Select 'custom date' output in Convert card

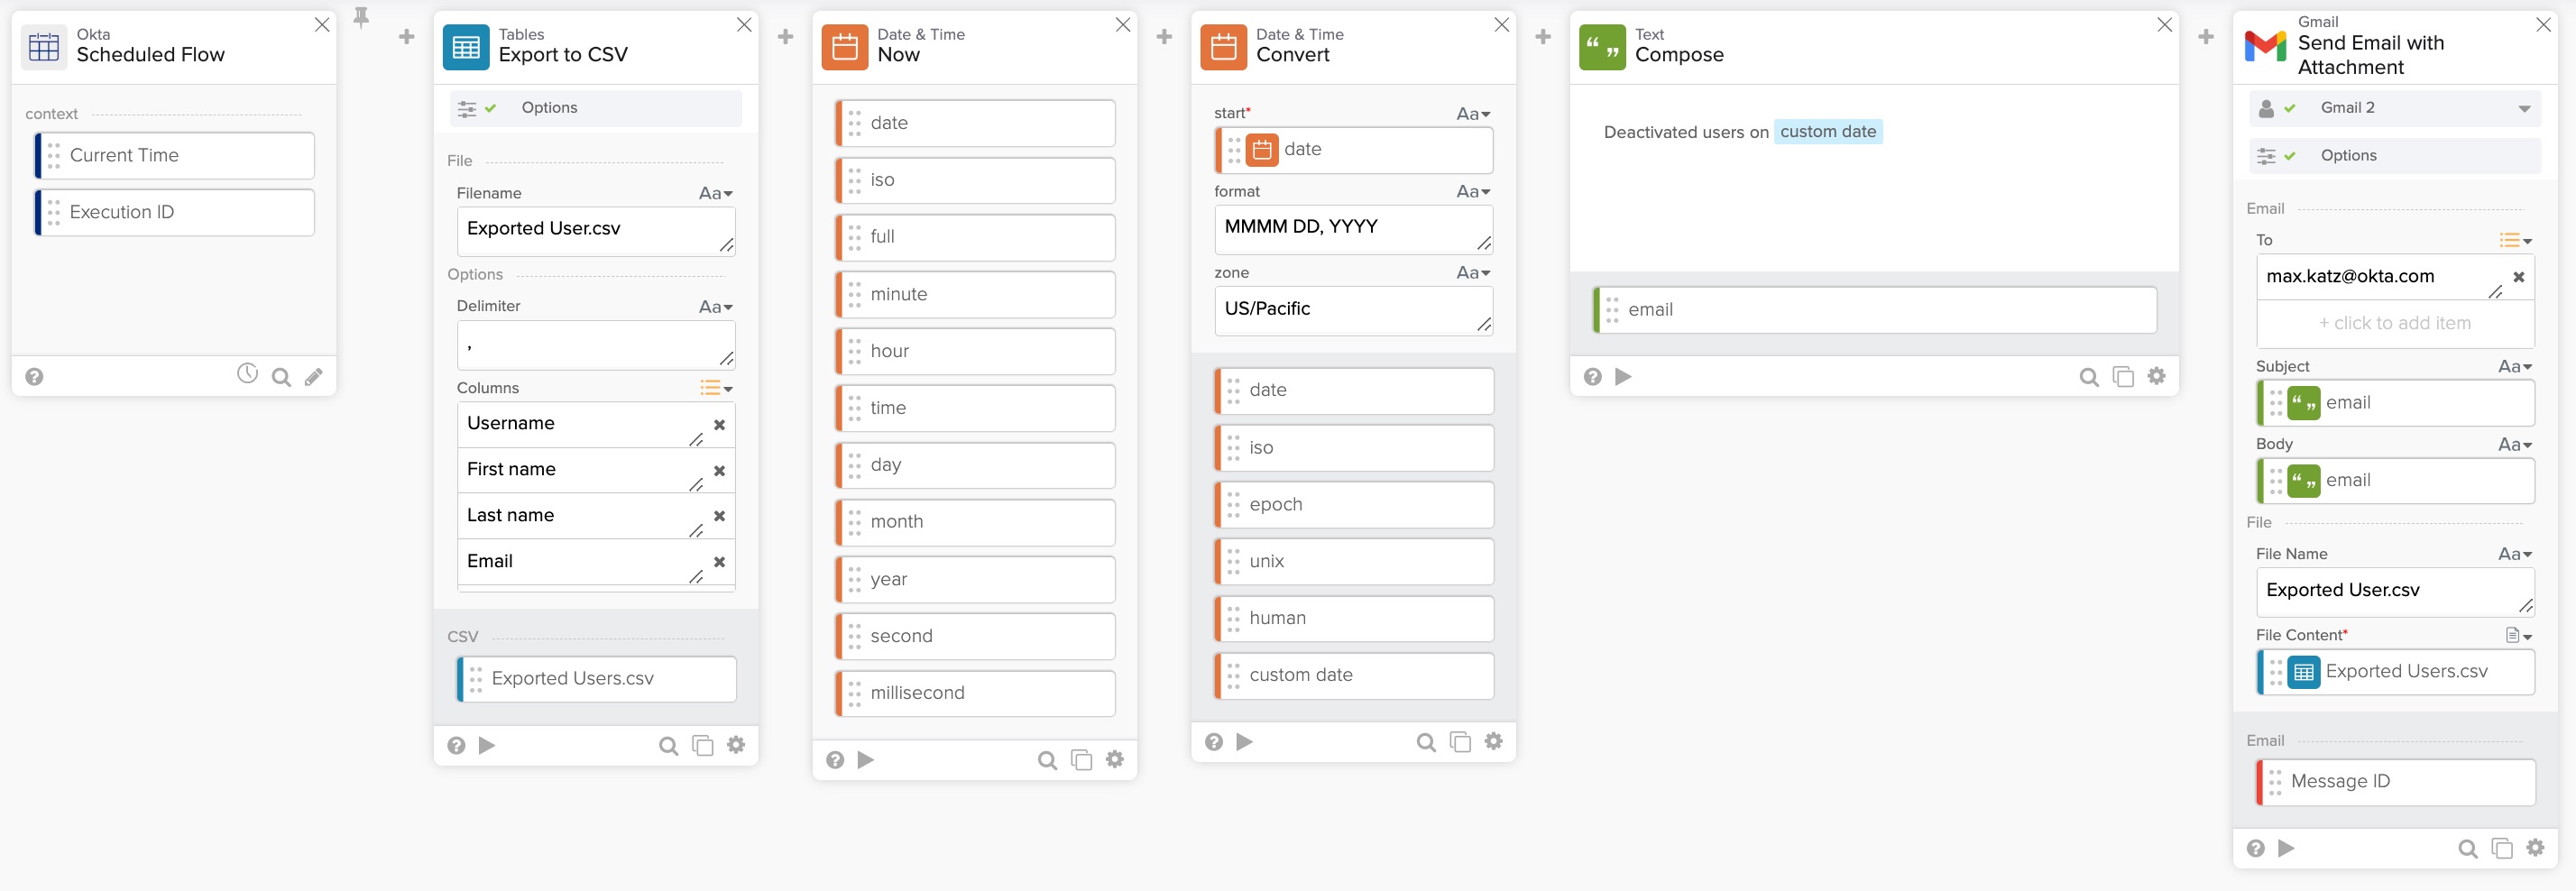click(1354, 676)
